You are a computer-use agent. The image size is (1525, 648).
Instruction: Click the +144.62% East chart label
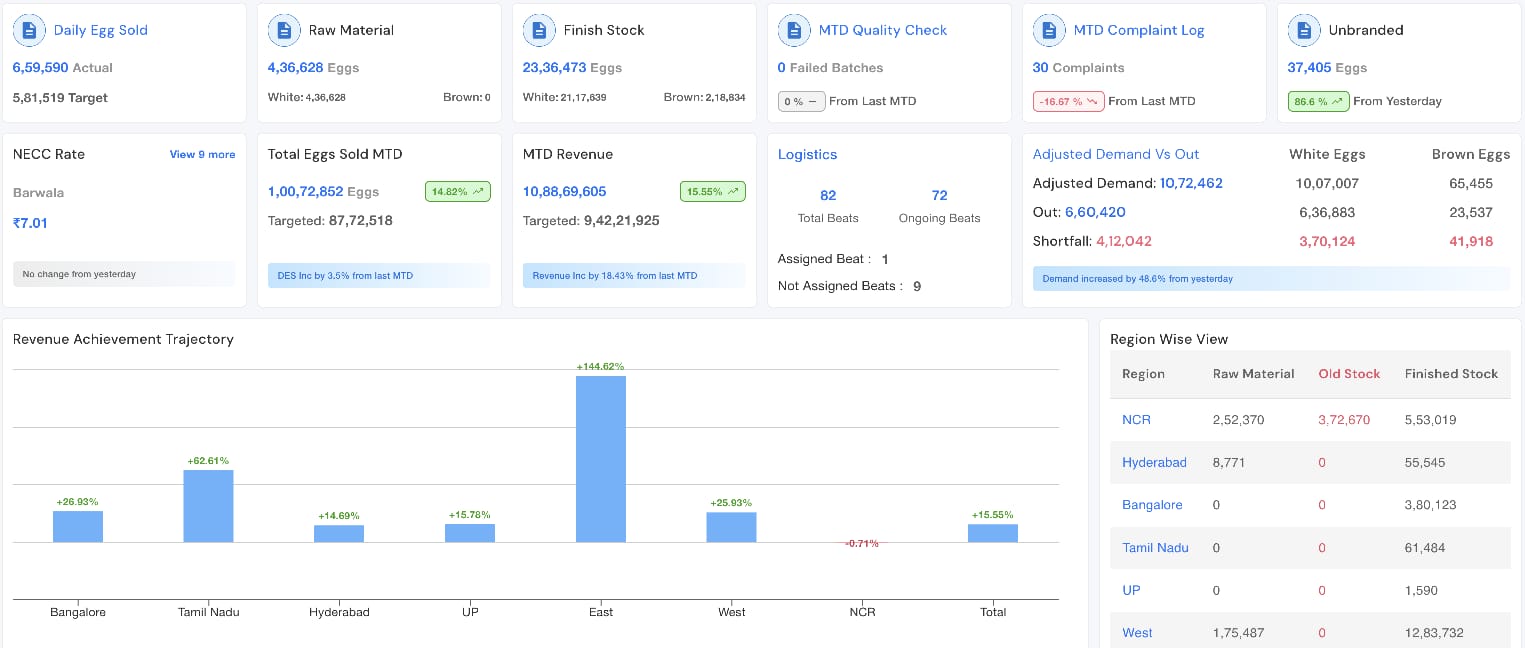point(601,367)
